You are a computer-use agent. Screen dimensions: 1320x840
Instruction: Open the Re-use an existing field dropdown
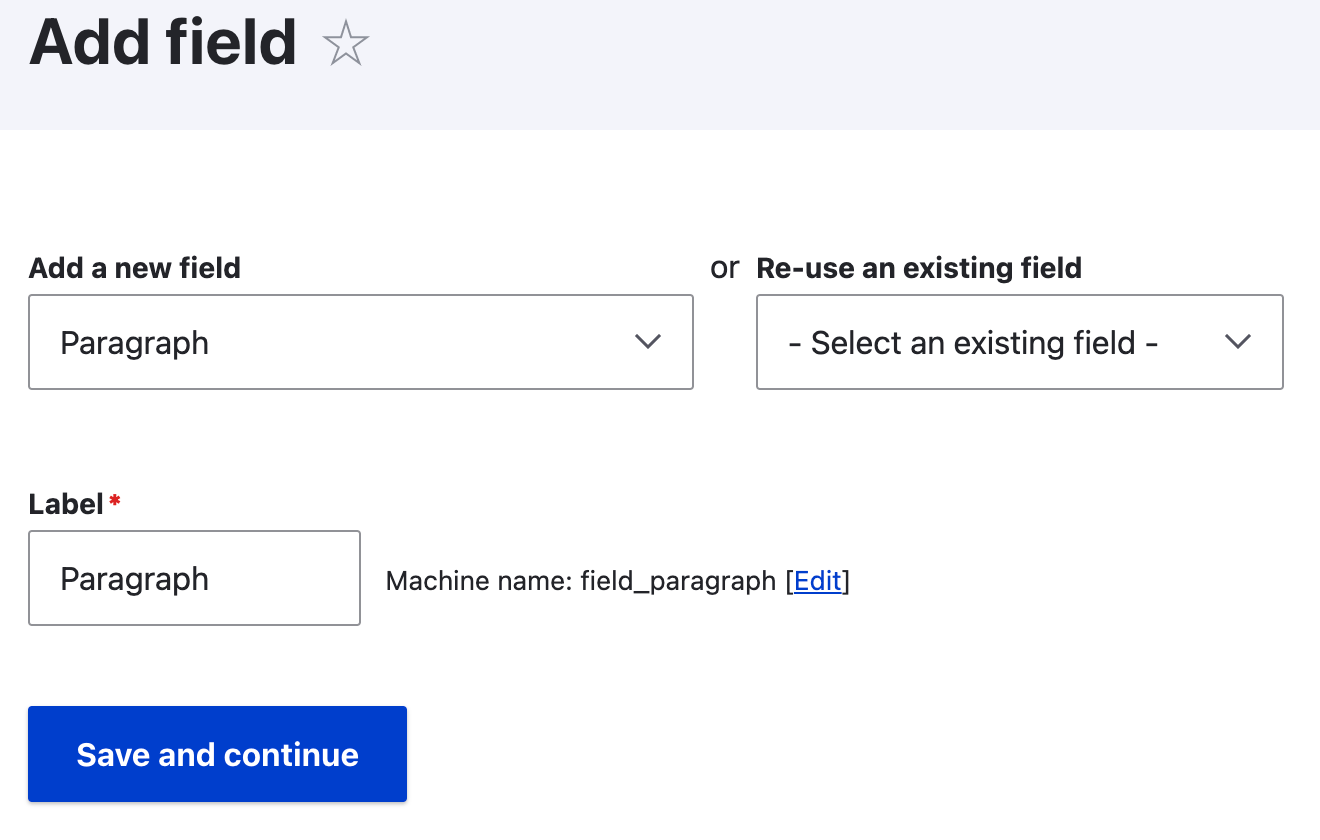click(1020, 342)
